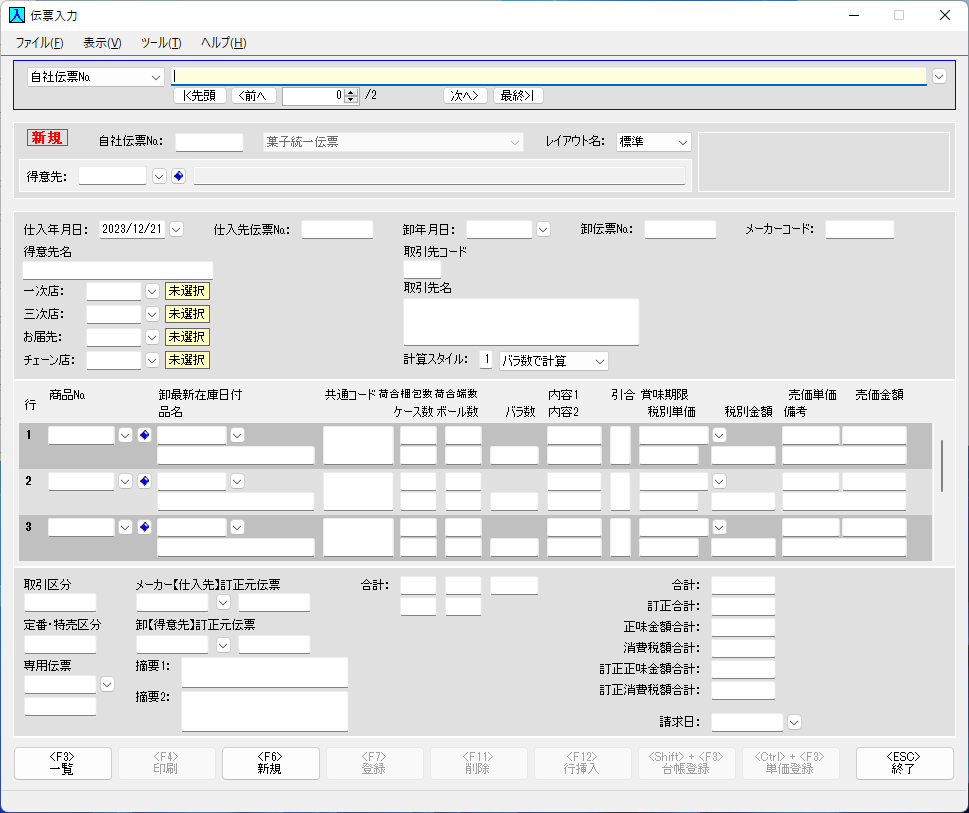Screen dimensions: 969x813
Task: Click the 計算スタイル number field showing 1
Action: (x=486, y=360)
